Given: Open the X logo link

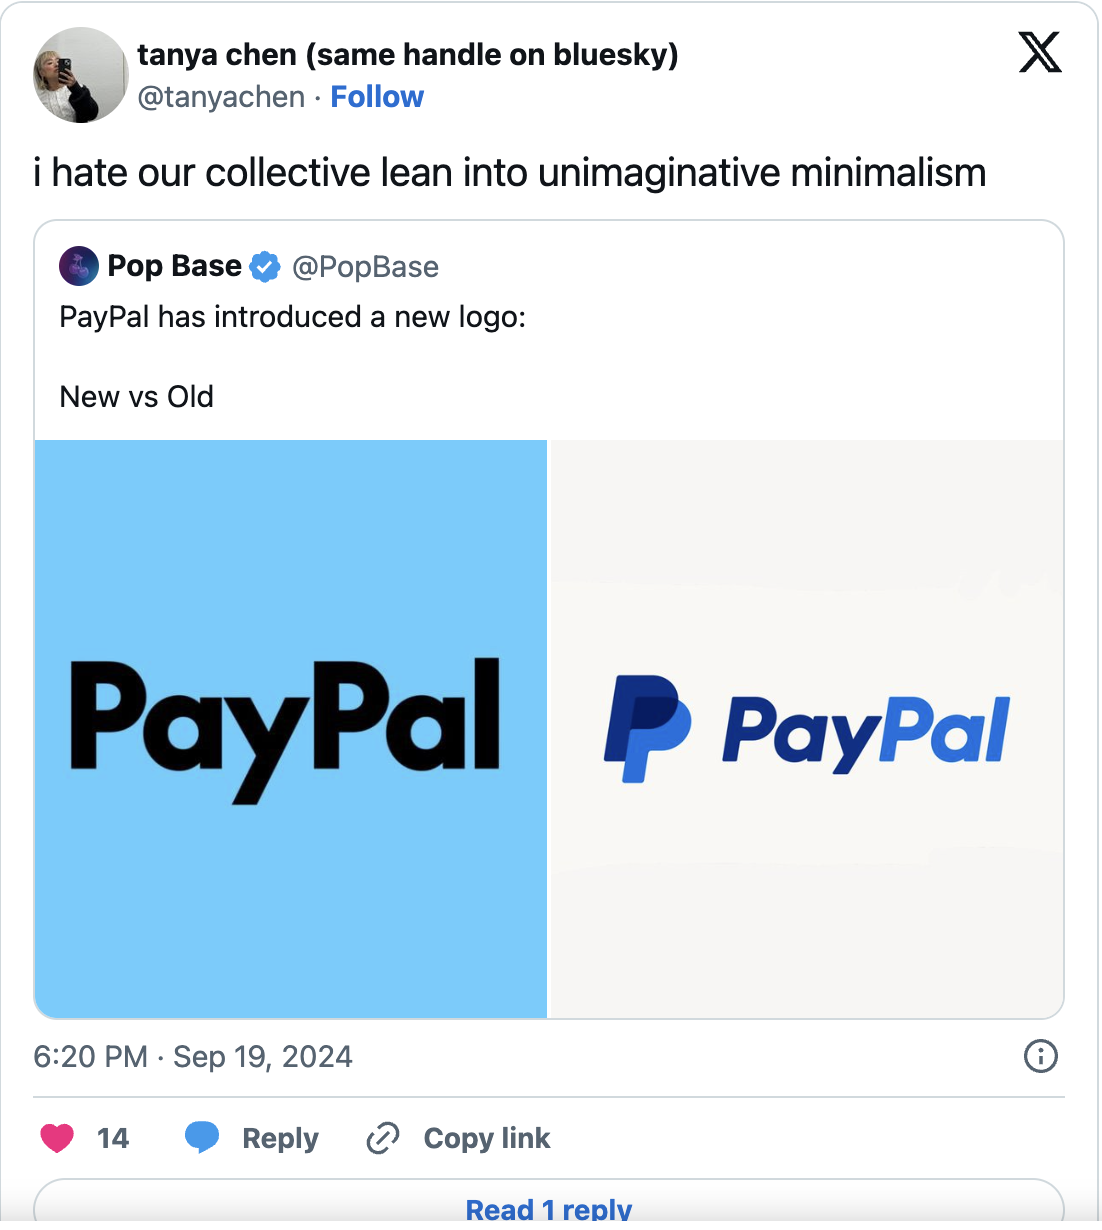Looking at the screenshot, I should tap(1040, 53).
